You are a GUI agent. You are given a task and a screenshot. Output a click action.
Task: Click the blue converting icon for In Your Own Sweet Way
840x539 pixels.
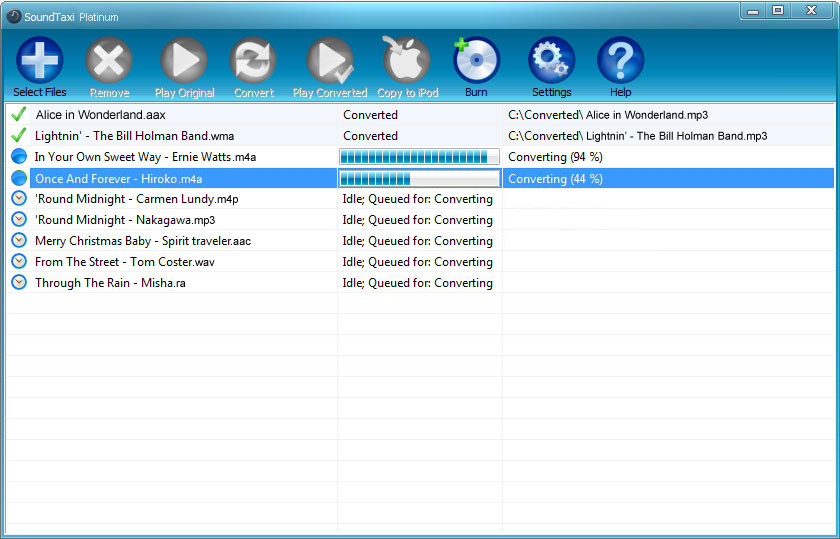[19, 156]
